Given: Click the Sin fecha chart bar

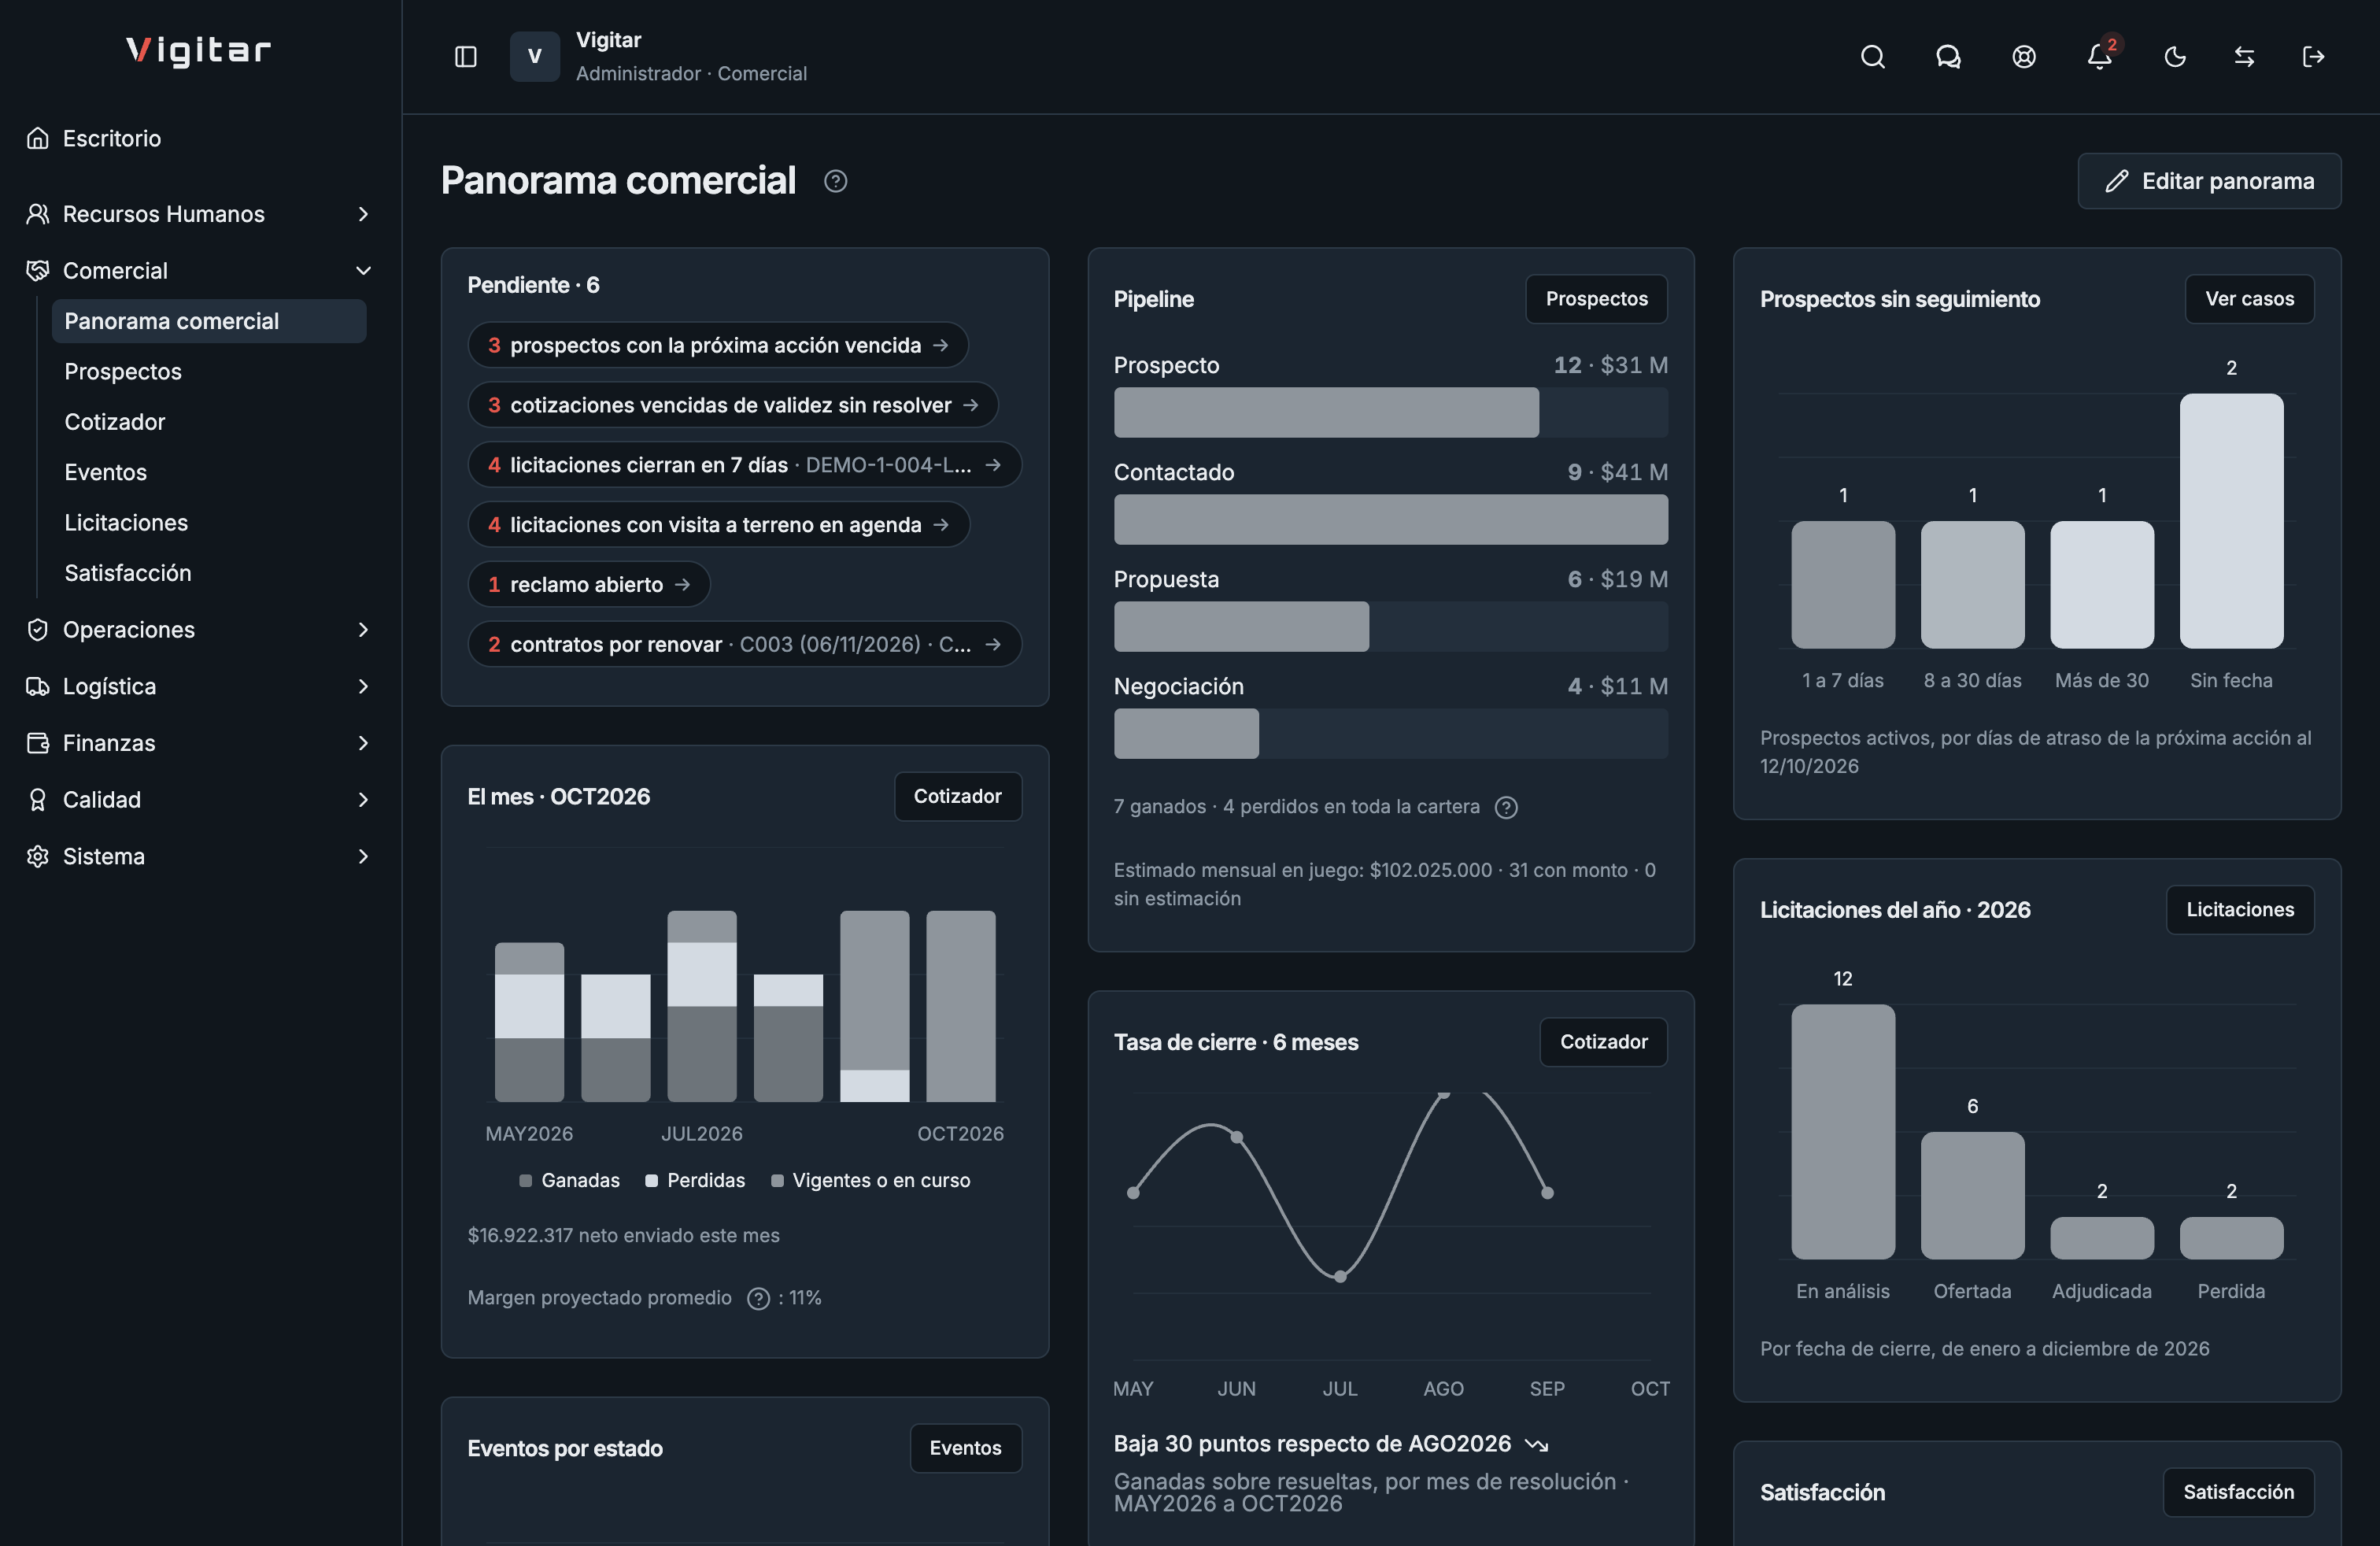Looking at the screenshot, I should point(2231,521).
